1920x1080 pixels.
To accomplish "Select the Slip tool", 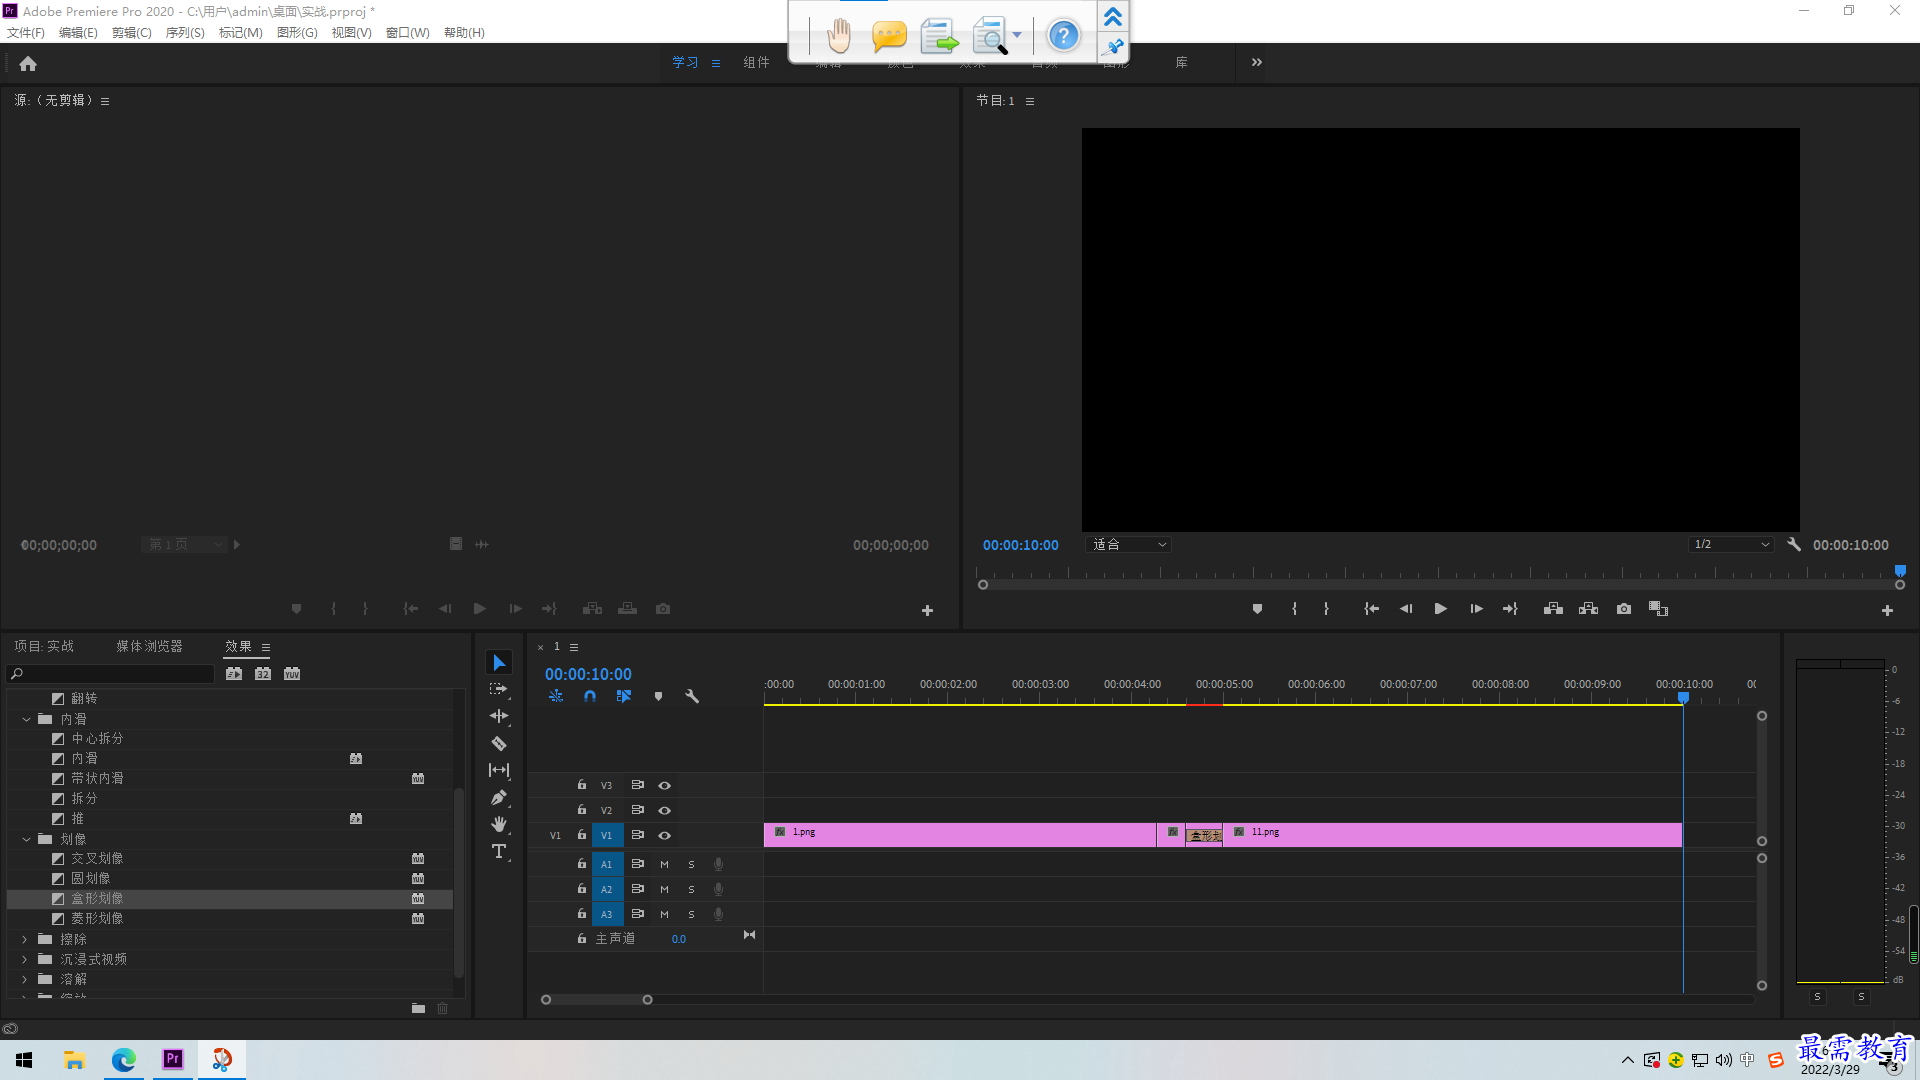I will point(499,770).
